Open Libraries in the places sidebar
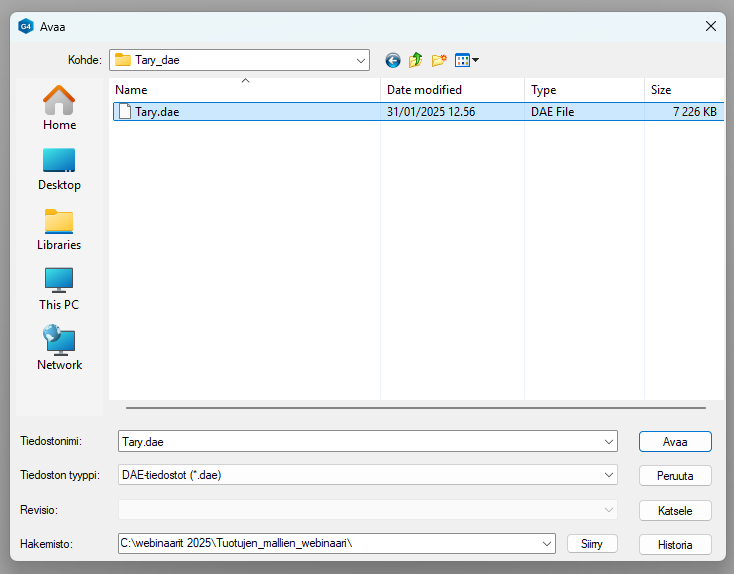The height and width of the screenshot is (574, 734). [59, 228]
